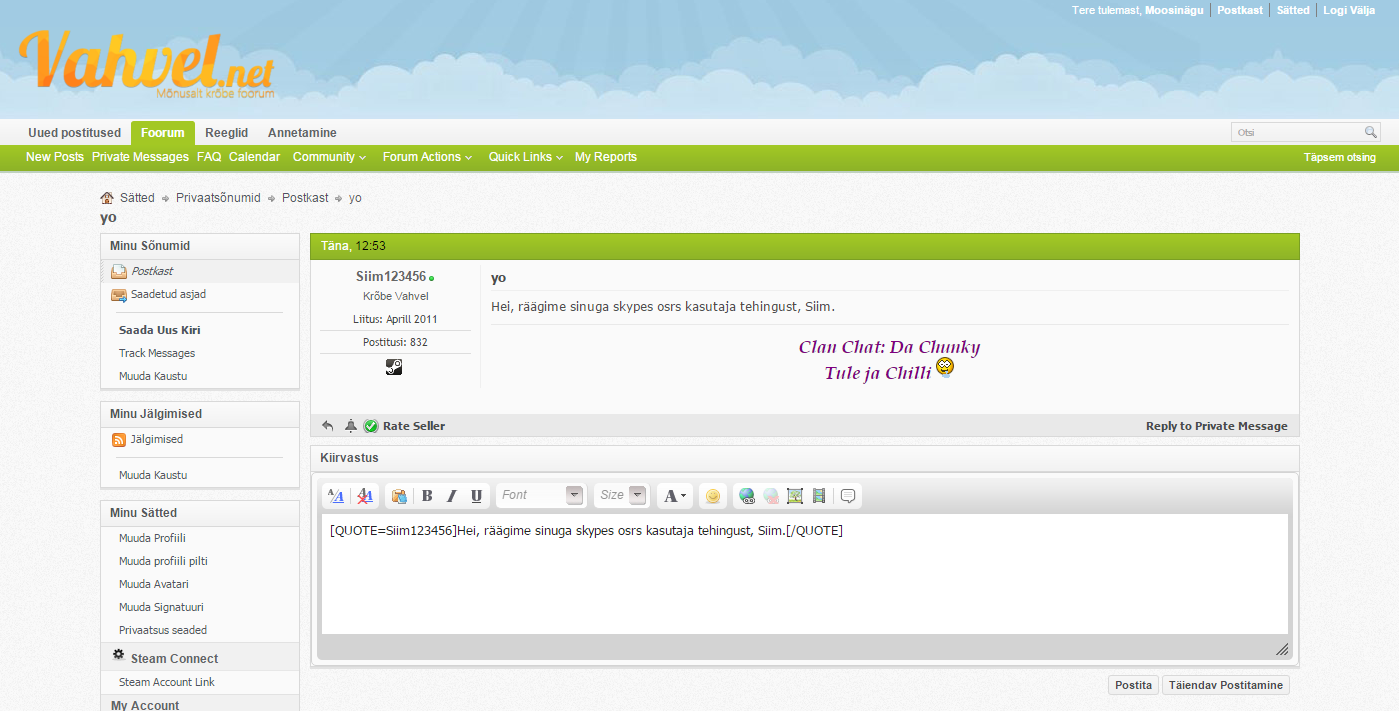
Task: Open the Uued postitused tab
Action: (75, 133)
